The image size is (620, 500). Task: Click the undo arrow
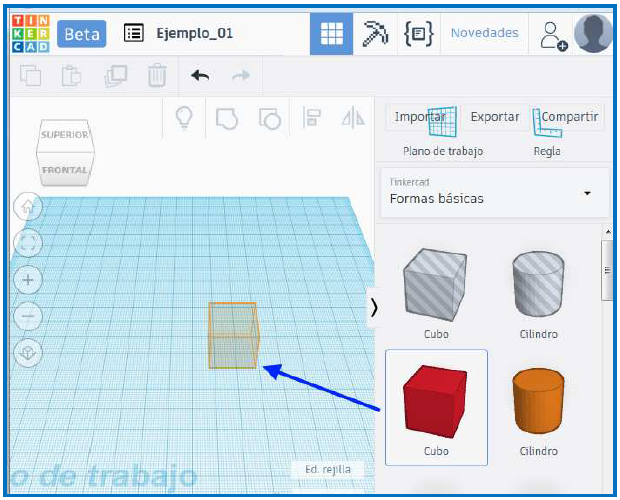pyautogui.click(x=200, y=75)
